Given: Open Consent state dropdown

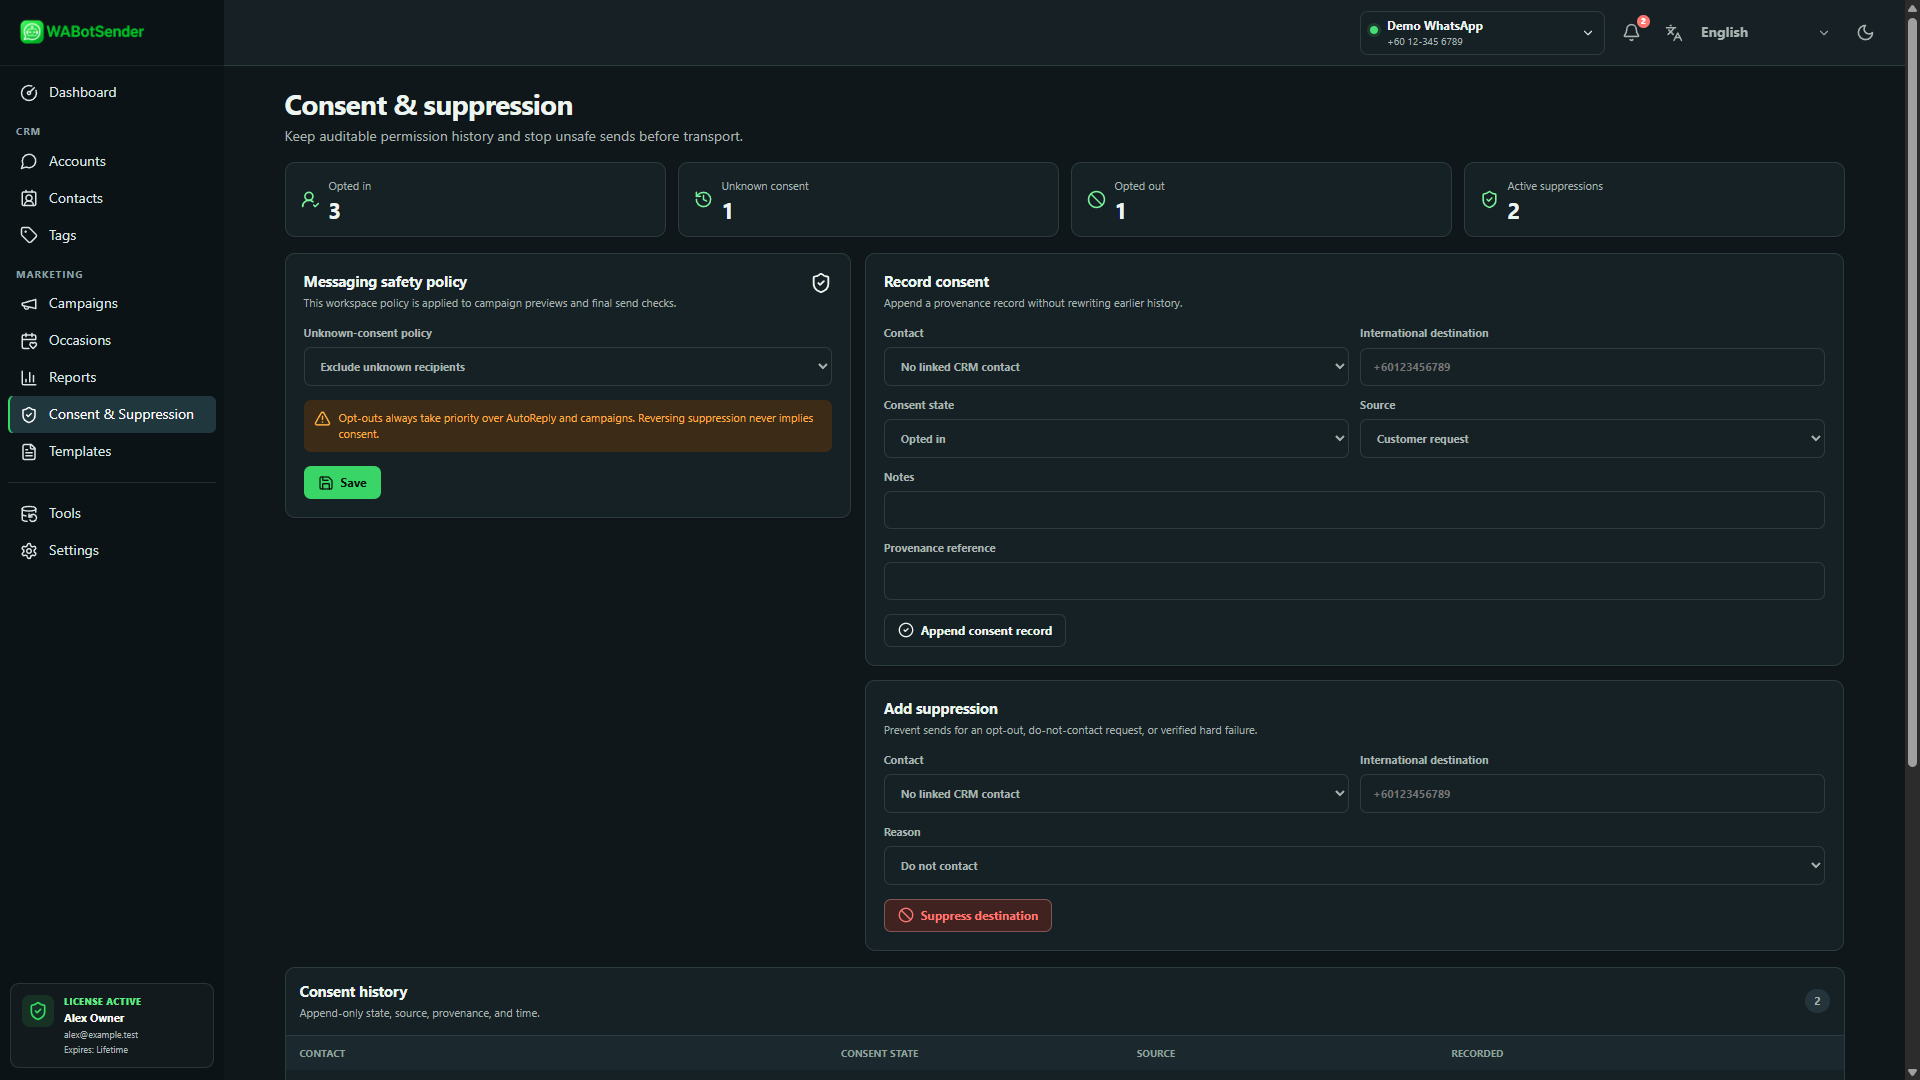Looking at the screenshot, I should [x=1116, y=439].
